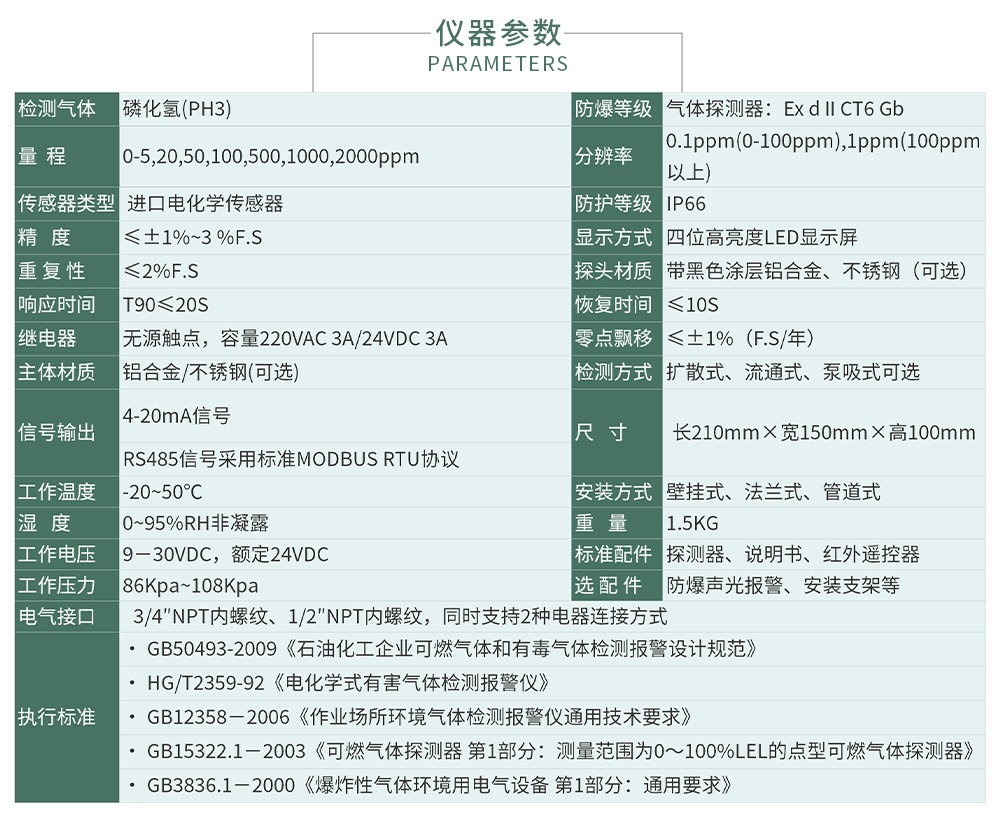Image resolution: width=1000 pixels, height=825 pixels.
Task: Select the 电气接口 row label
Action: click(64, 617)
